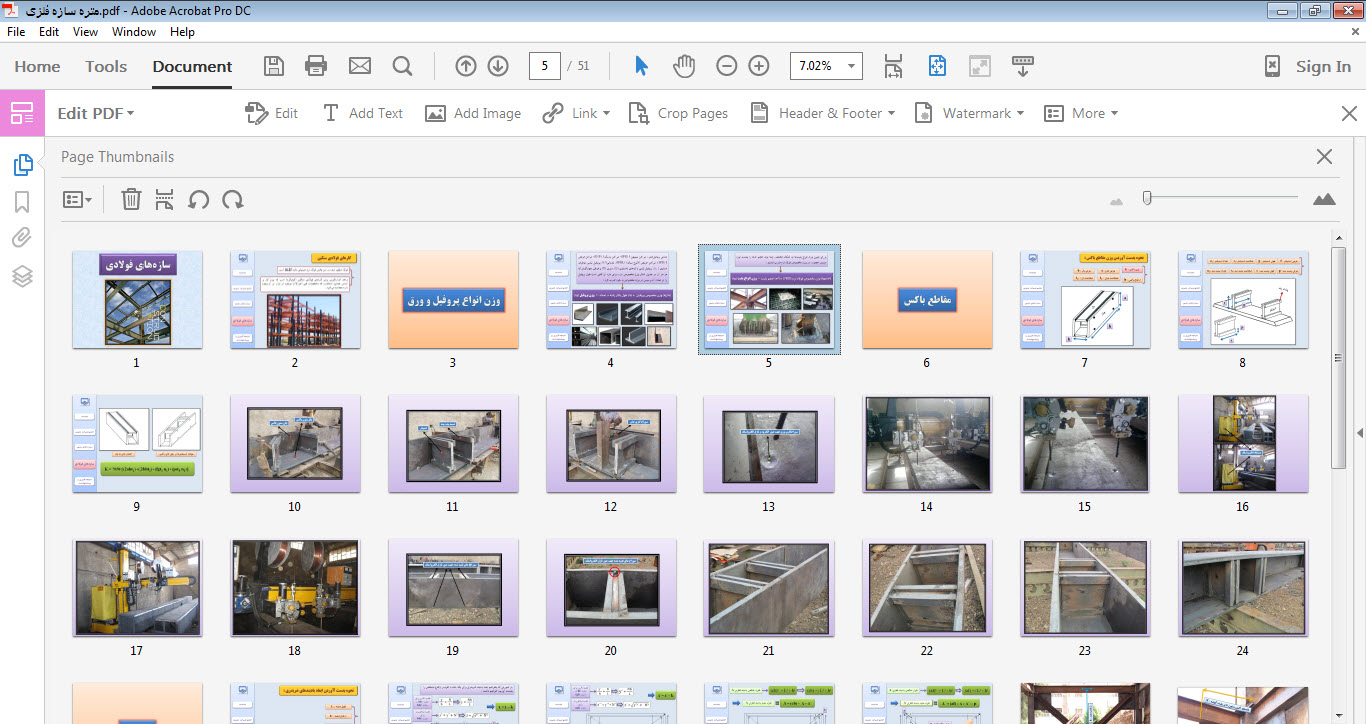
Task: Select page 3 orange thumbnail
Action: click(x=453, y=299)
